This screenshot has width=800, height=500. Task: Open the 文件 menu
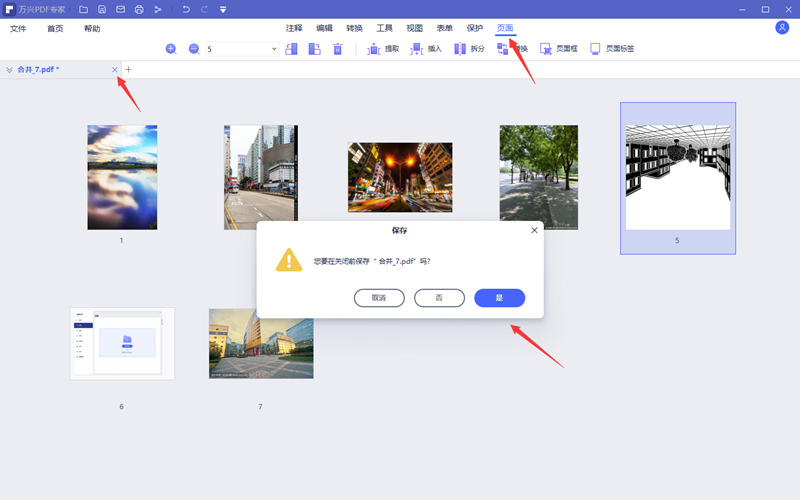click(x=18, y=29)
